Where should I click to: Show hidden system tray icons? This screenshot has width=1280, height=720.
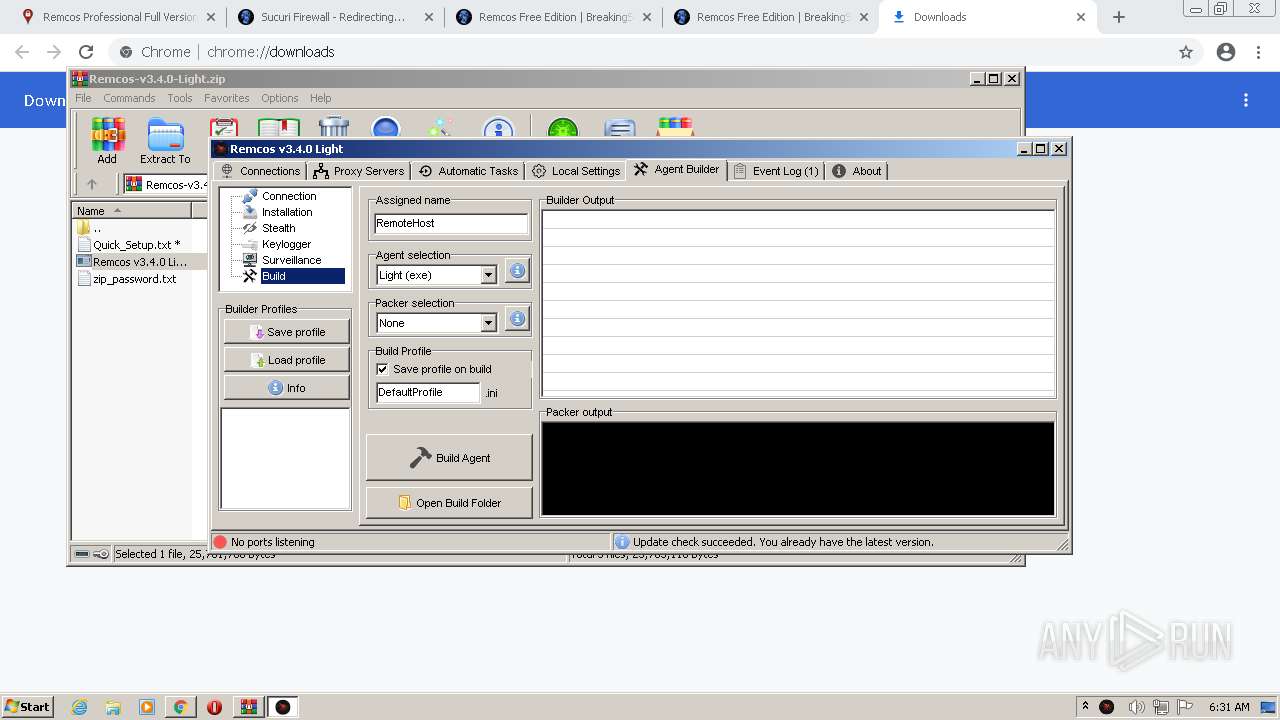[x=1085, y=707]
